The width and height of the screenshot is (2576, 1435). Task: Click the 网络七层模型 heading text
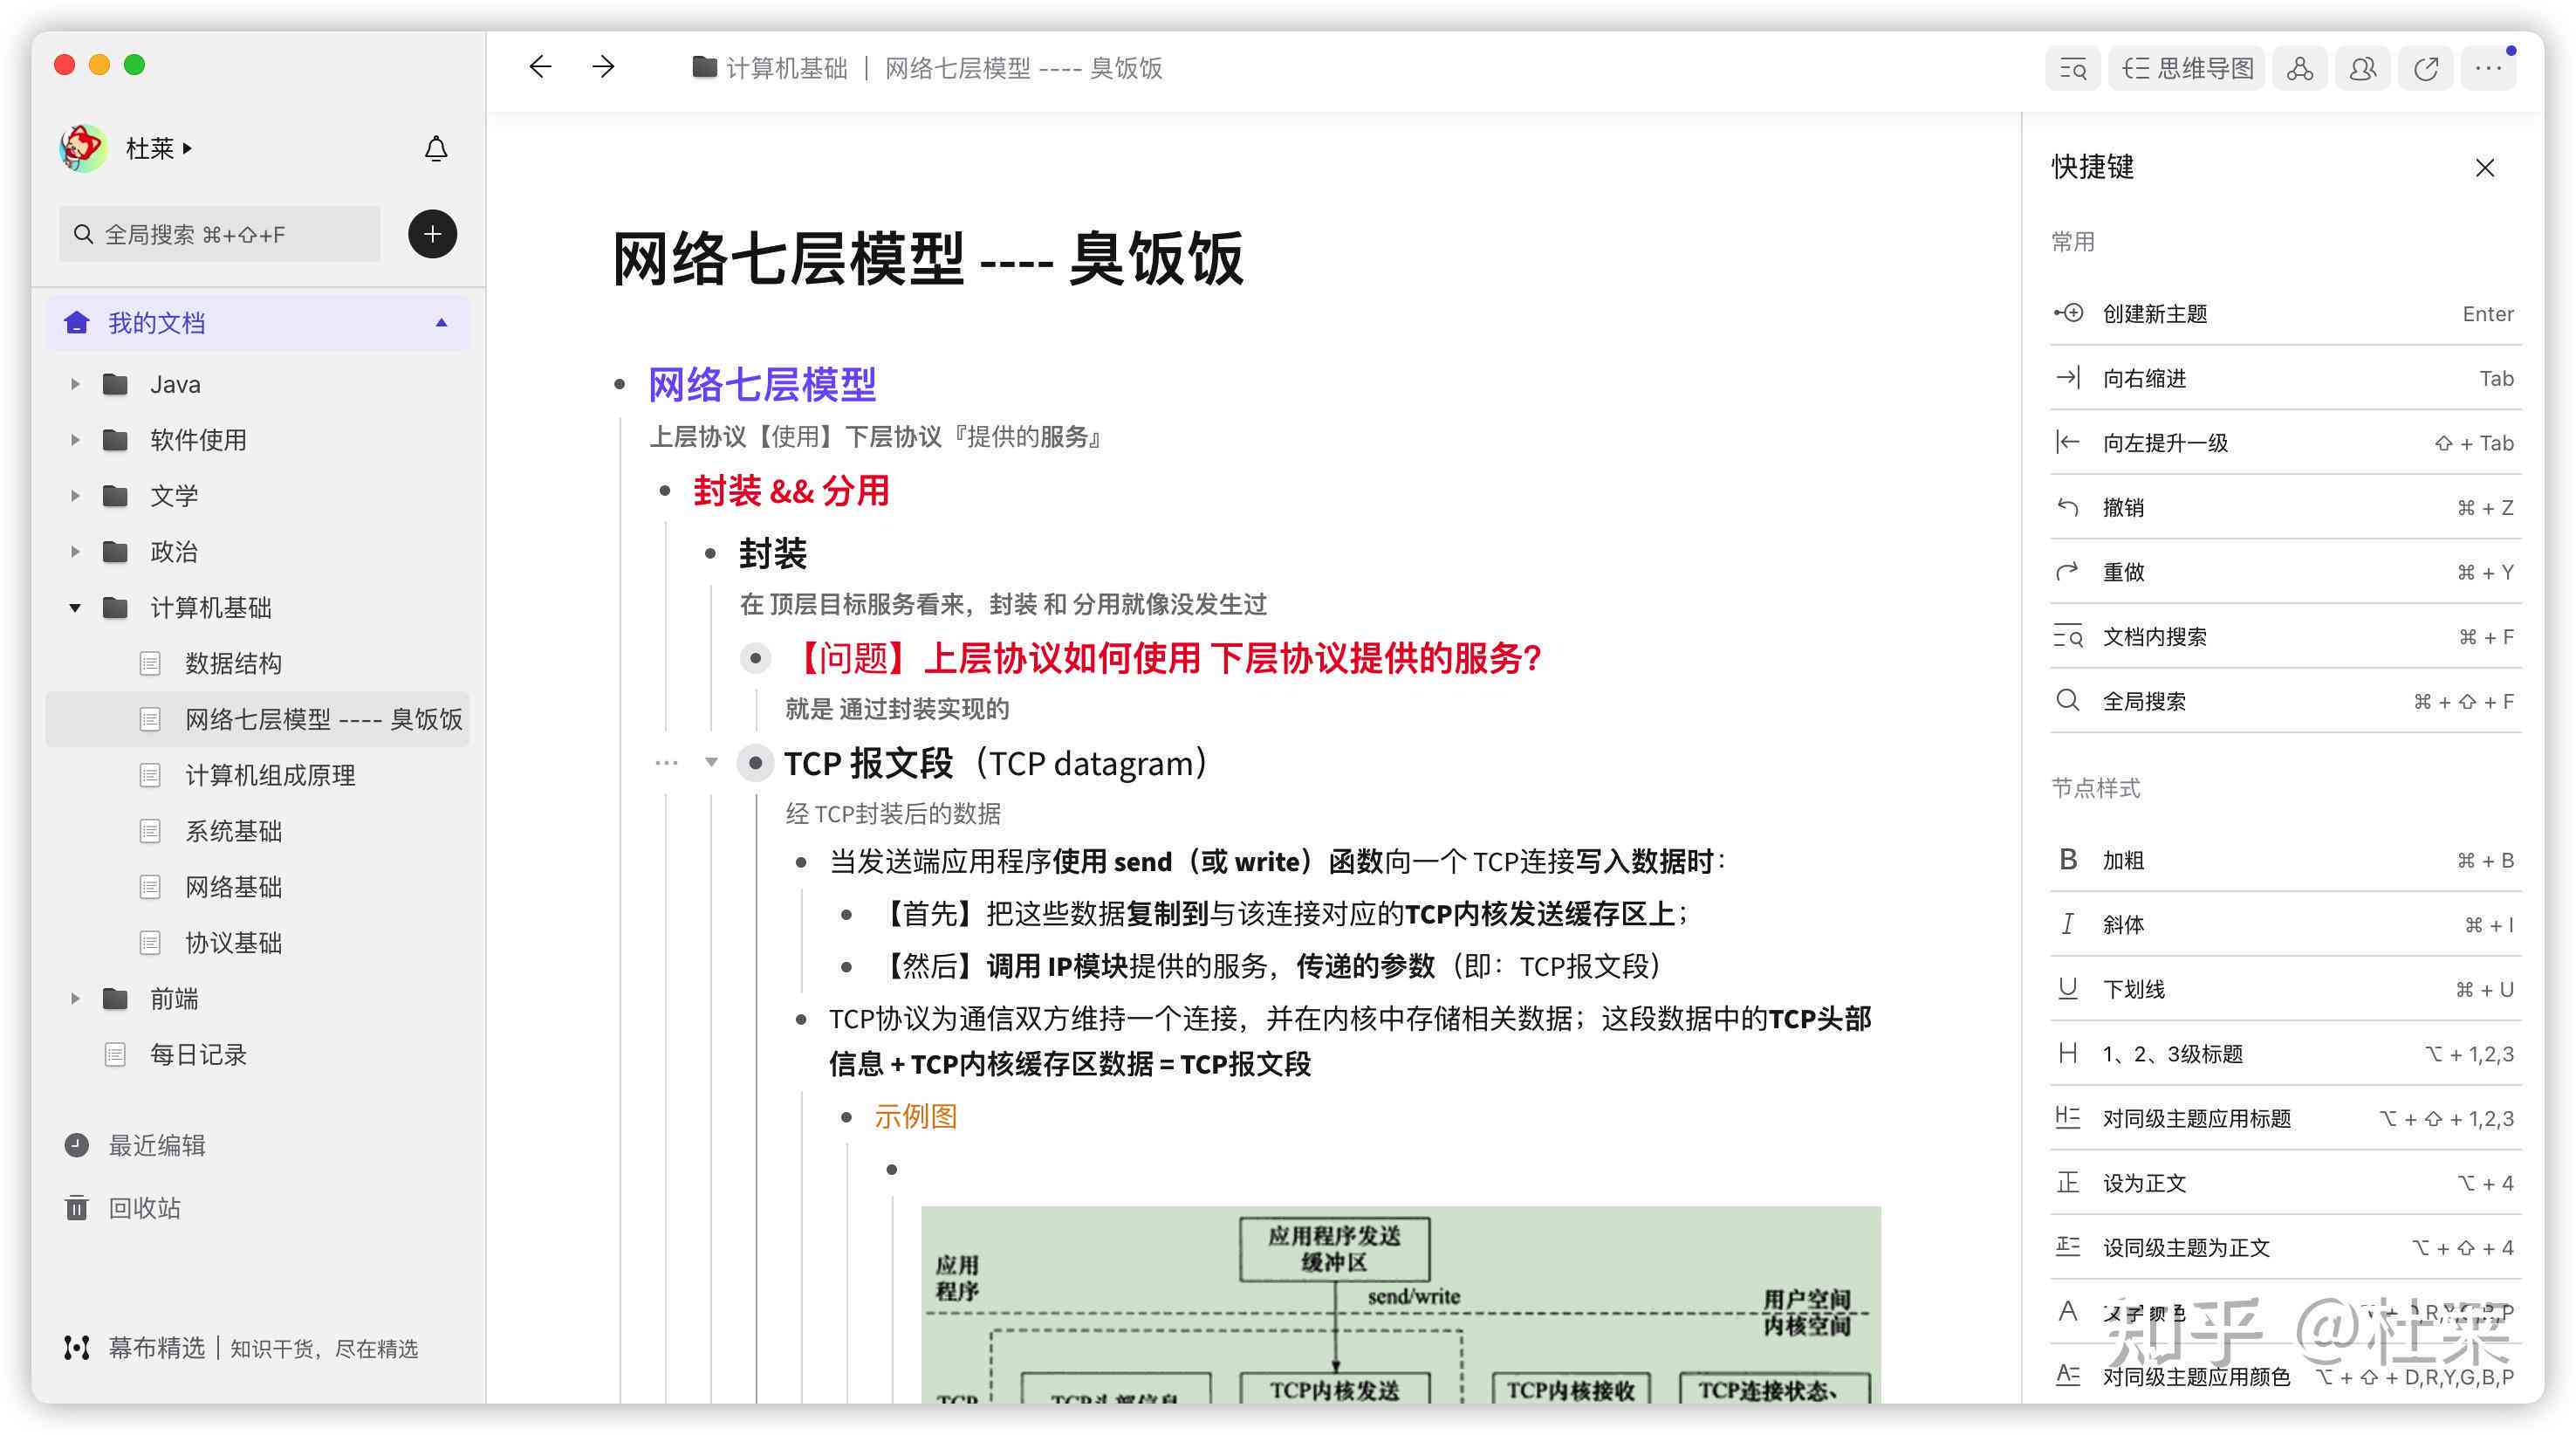[x=762, y=385]
